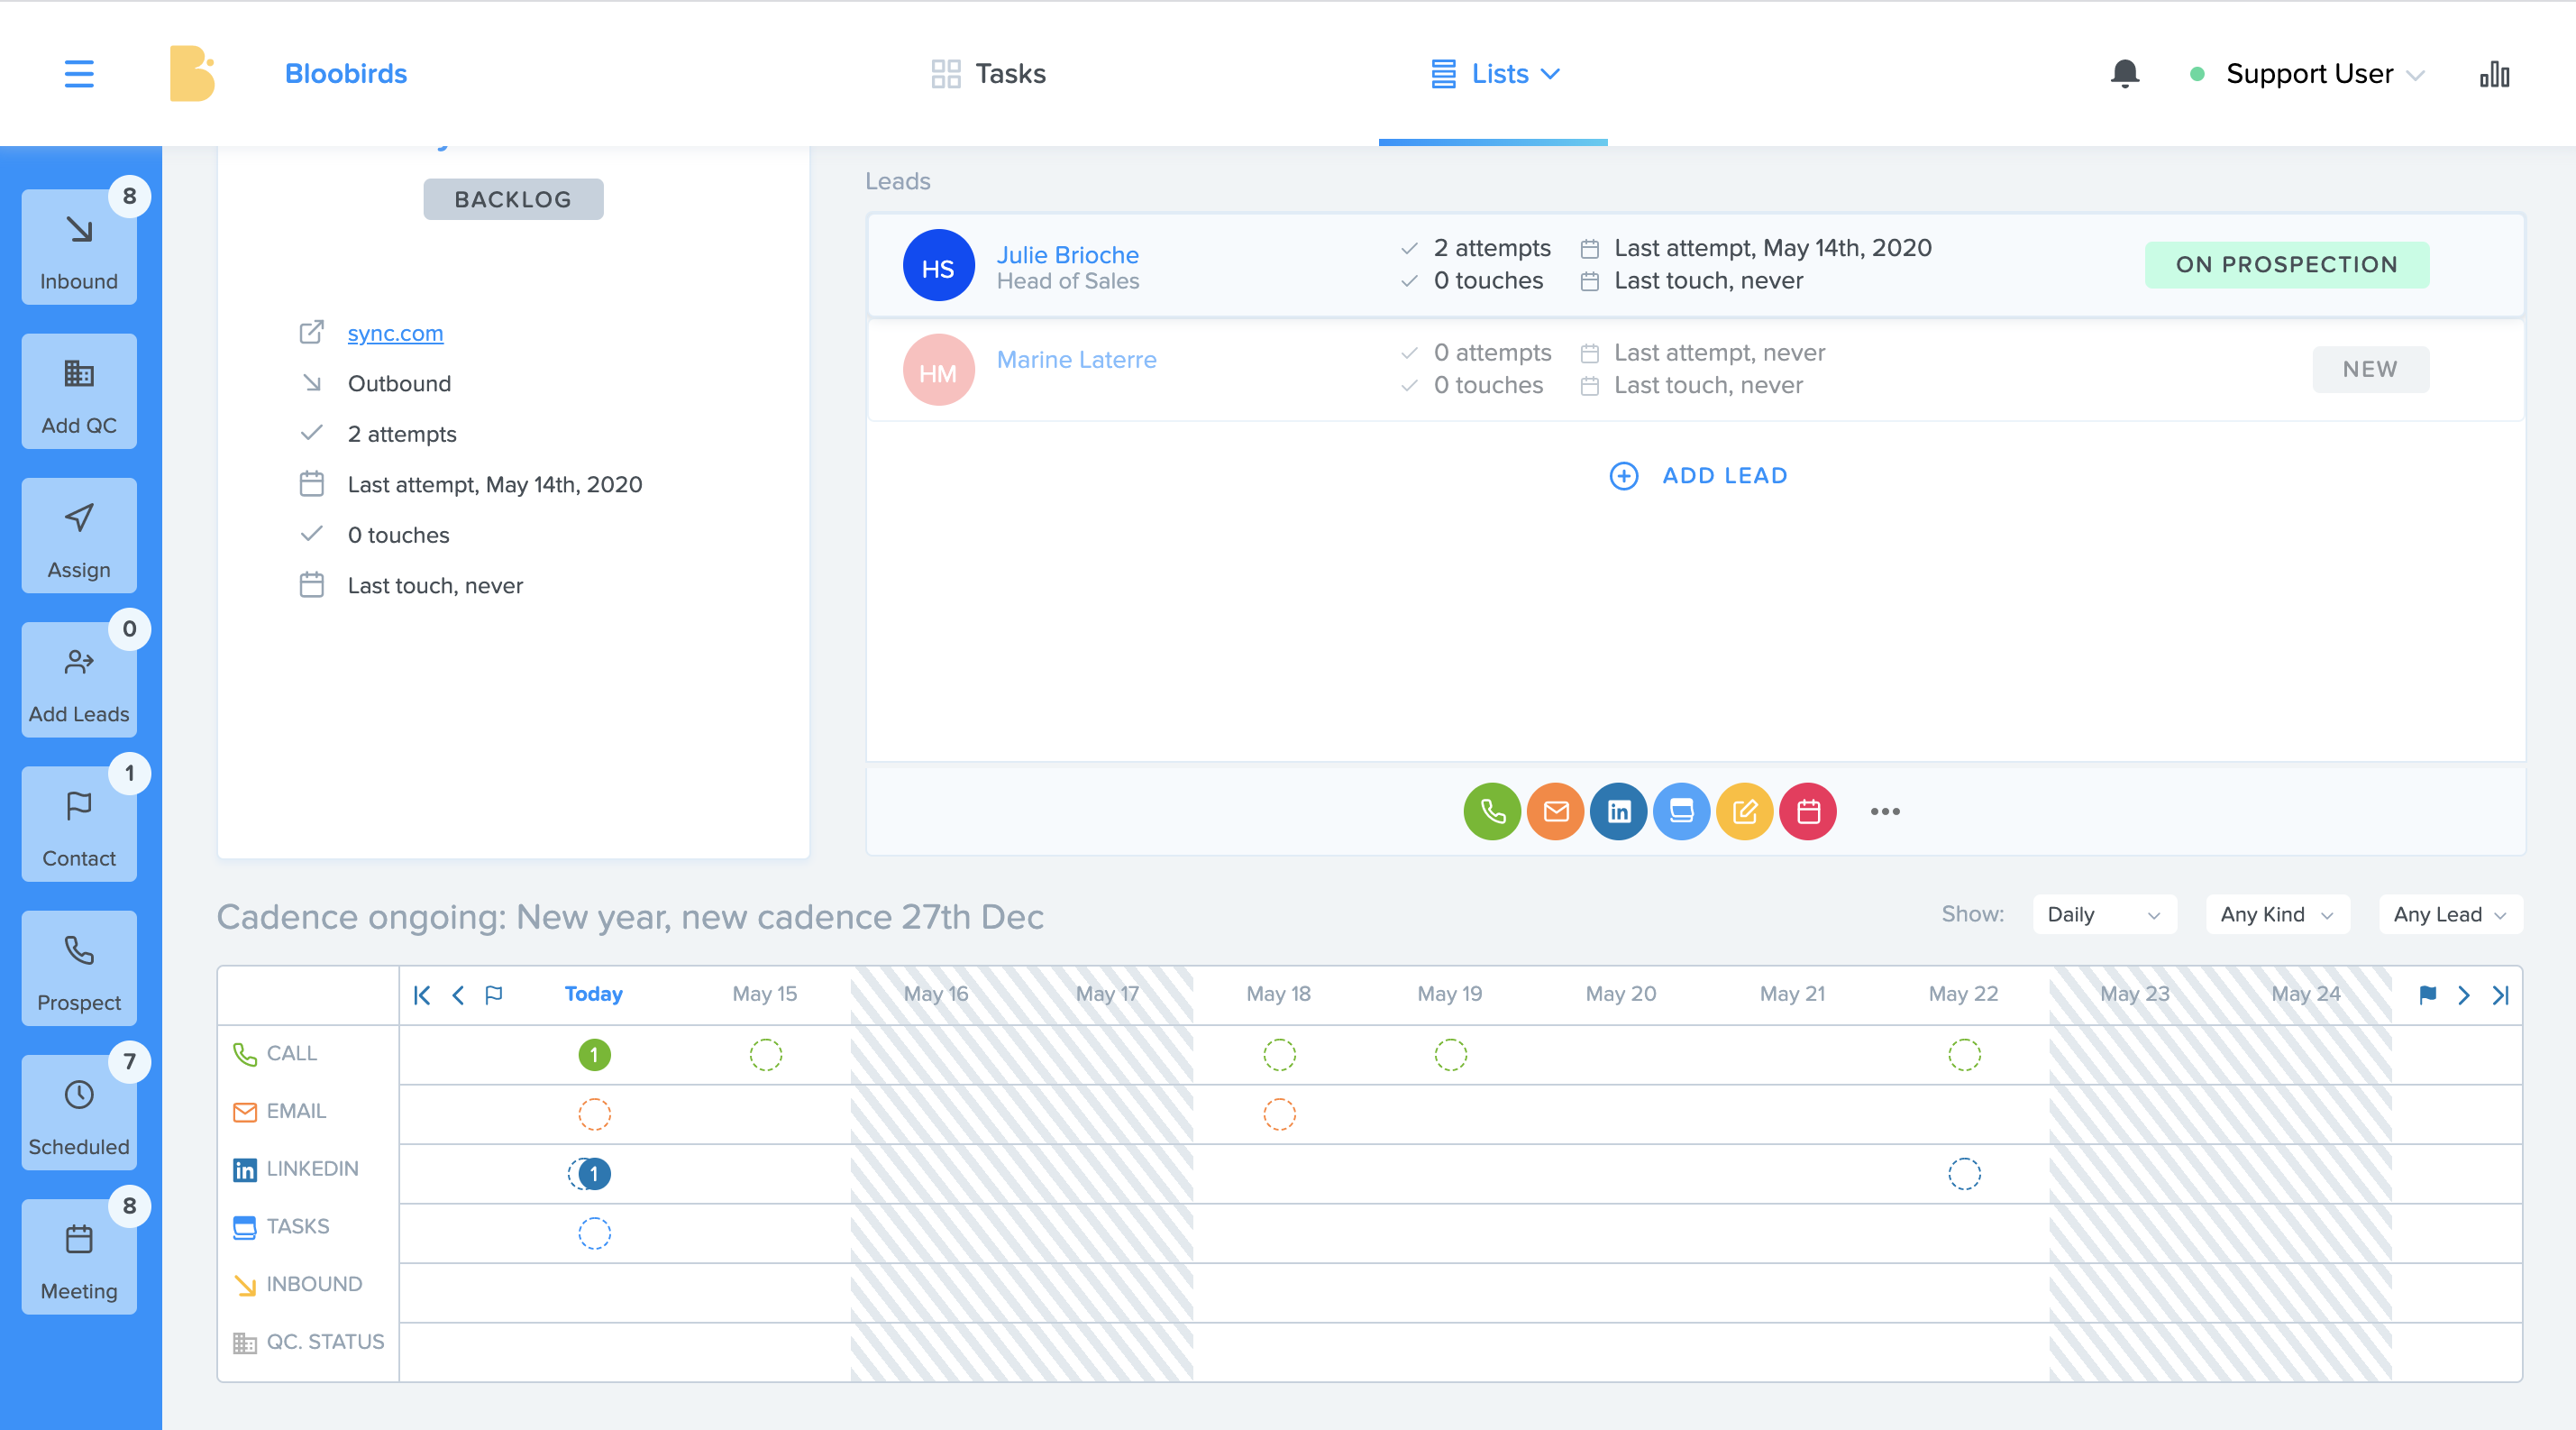The image size is (2576, 1430).
Task: Click the NEW status badge
Action: [x=2370, y=369]
